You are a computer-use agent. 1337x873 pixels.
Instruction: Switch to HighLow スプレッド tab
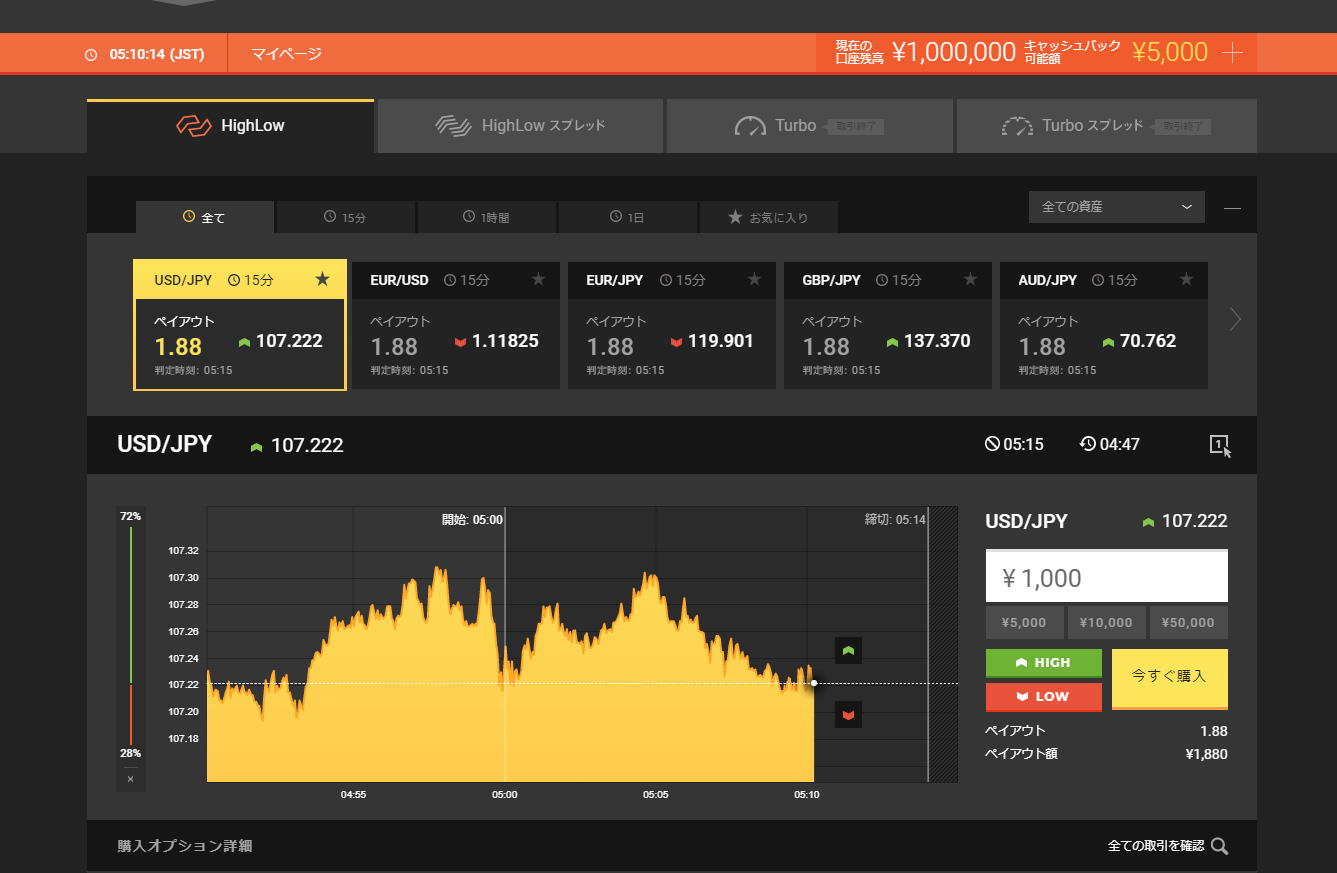click(x=520, y=126)
